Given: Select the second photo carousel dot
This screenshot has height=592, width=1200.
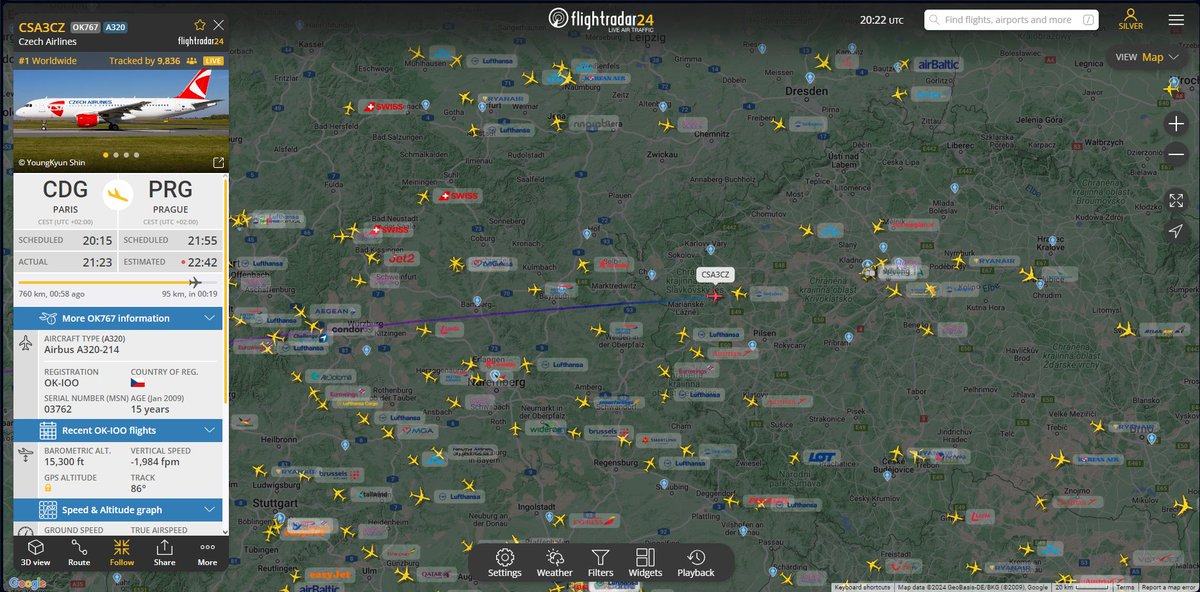Looking at the screenshot, I should pyautogui.click(x=115, y=155).
